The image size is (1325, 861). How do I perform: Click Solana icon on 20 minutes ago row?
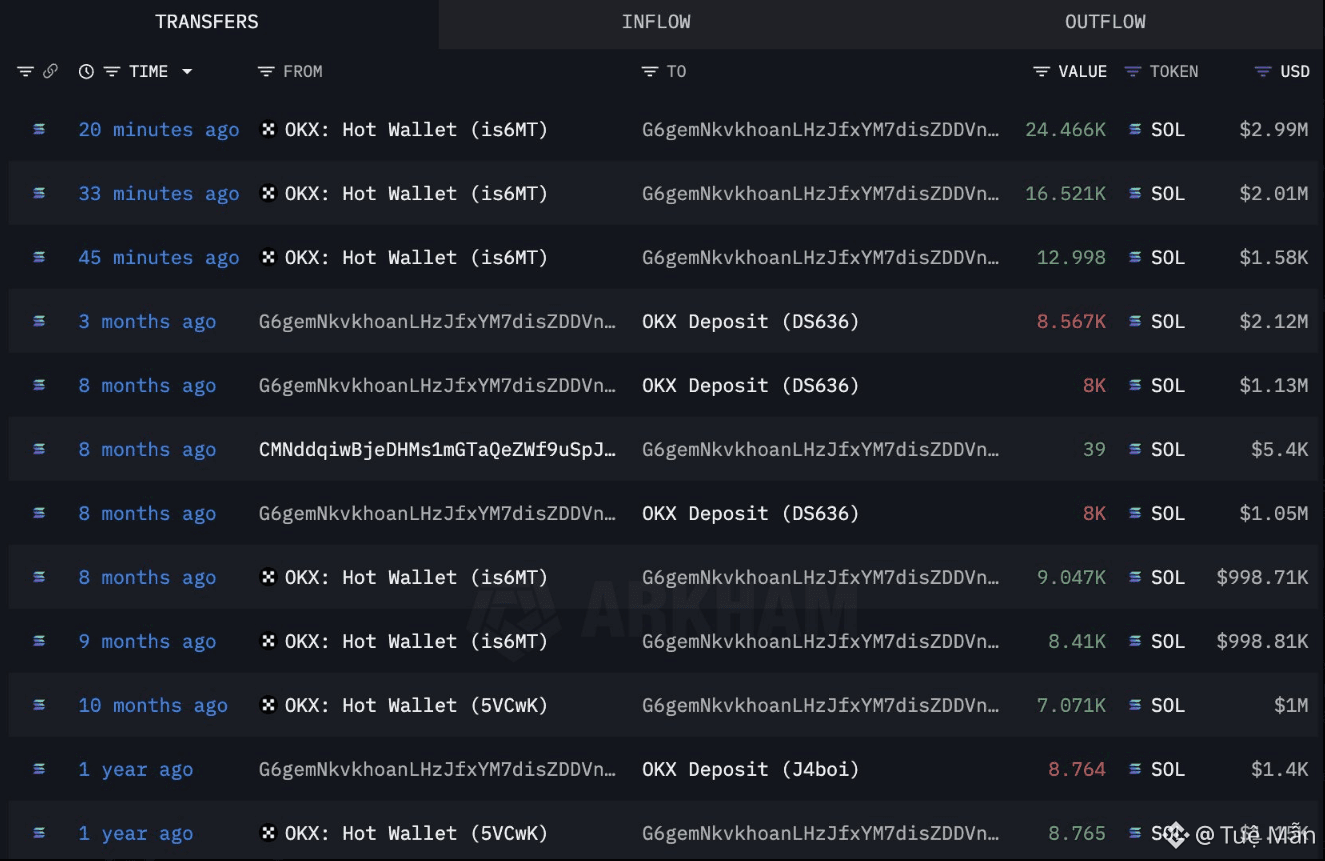(x=39, y=129)
